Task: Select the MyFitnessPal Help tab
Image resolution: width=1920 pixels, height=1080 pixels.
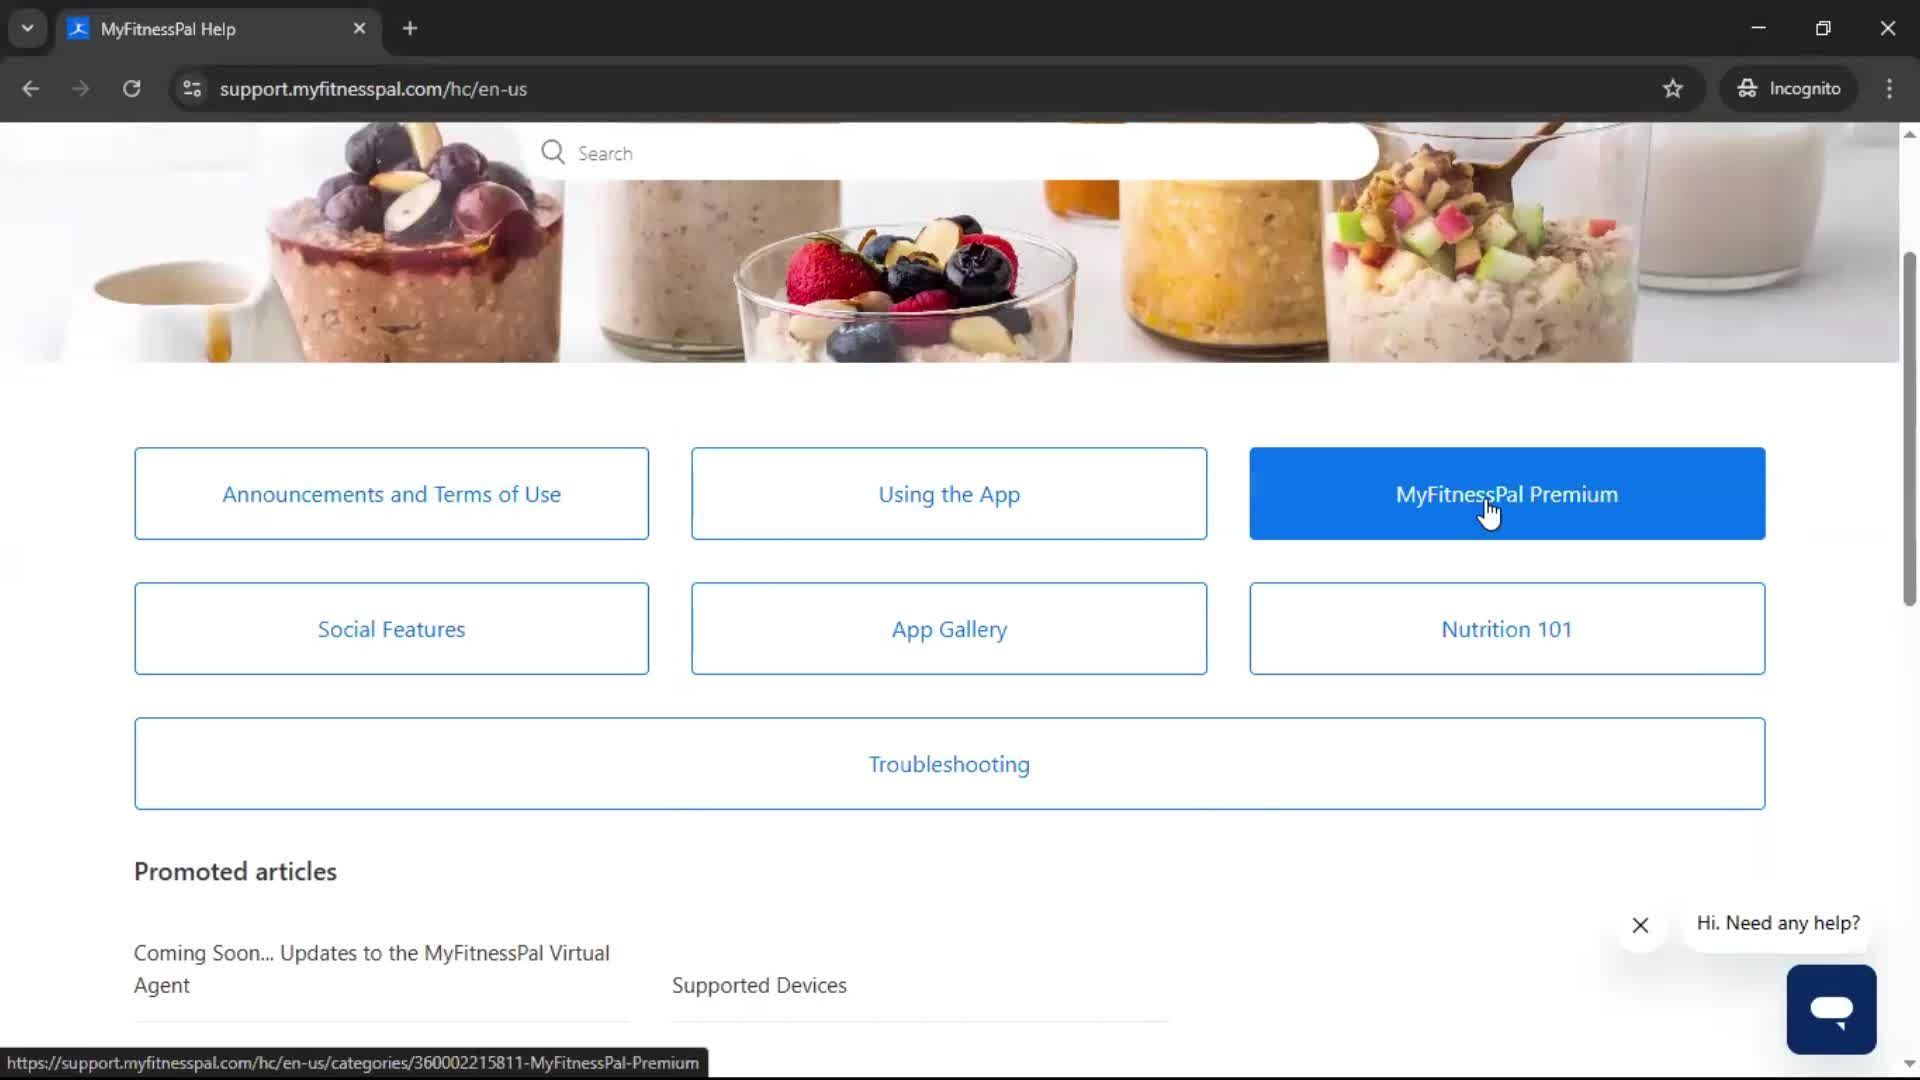Action: click(x=217, y=29)
